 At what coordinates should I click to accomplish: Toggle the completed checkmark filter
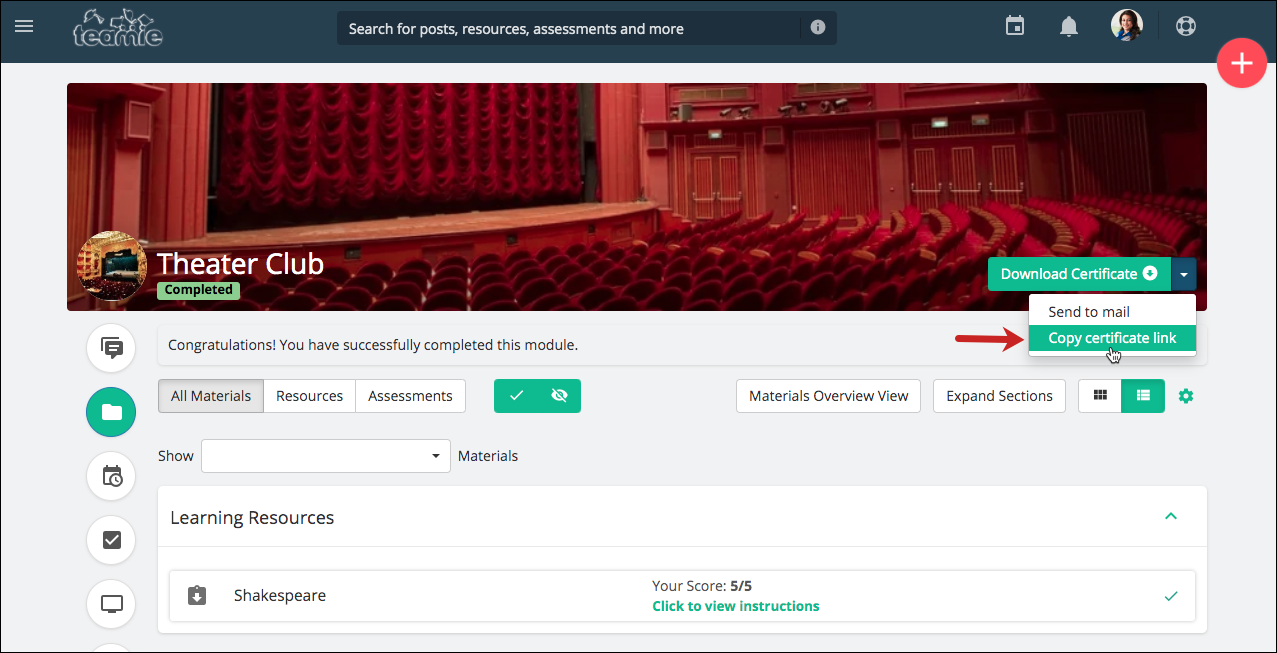[516, 396]
